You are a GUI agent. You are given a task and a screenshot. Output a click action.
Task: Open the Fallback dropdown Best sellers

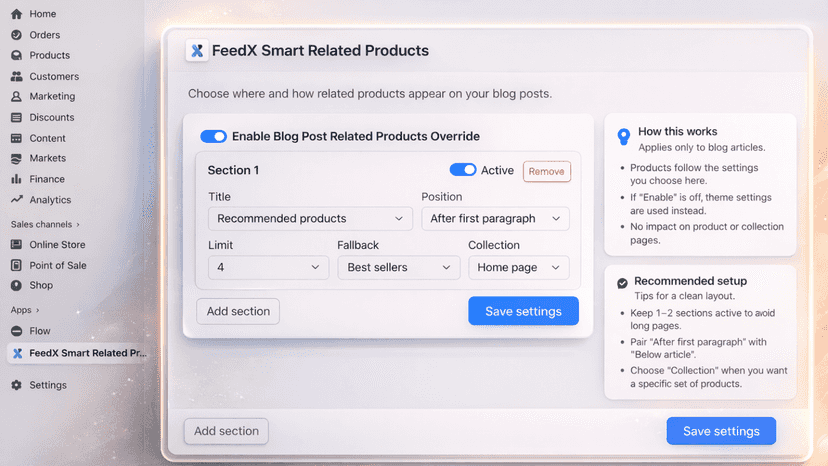point(399,267)
